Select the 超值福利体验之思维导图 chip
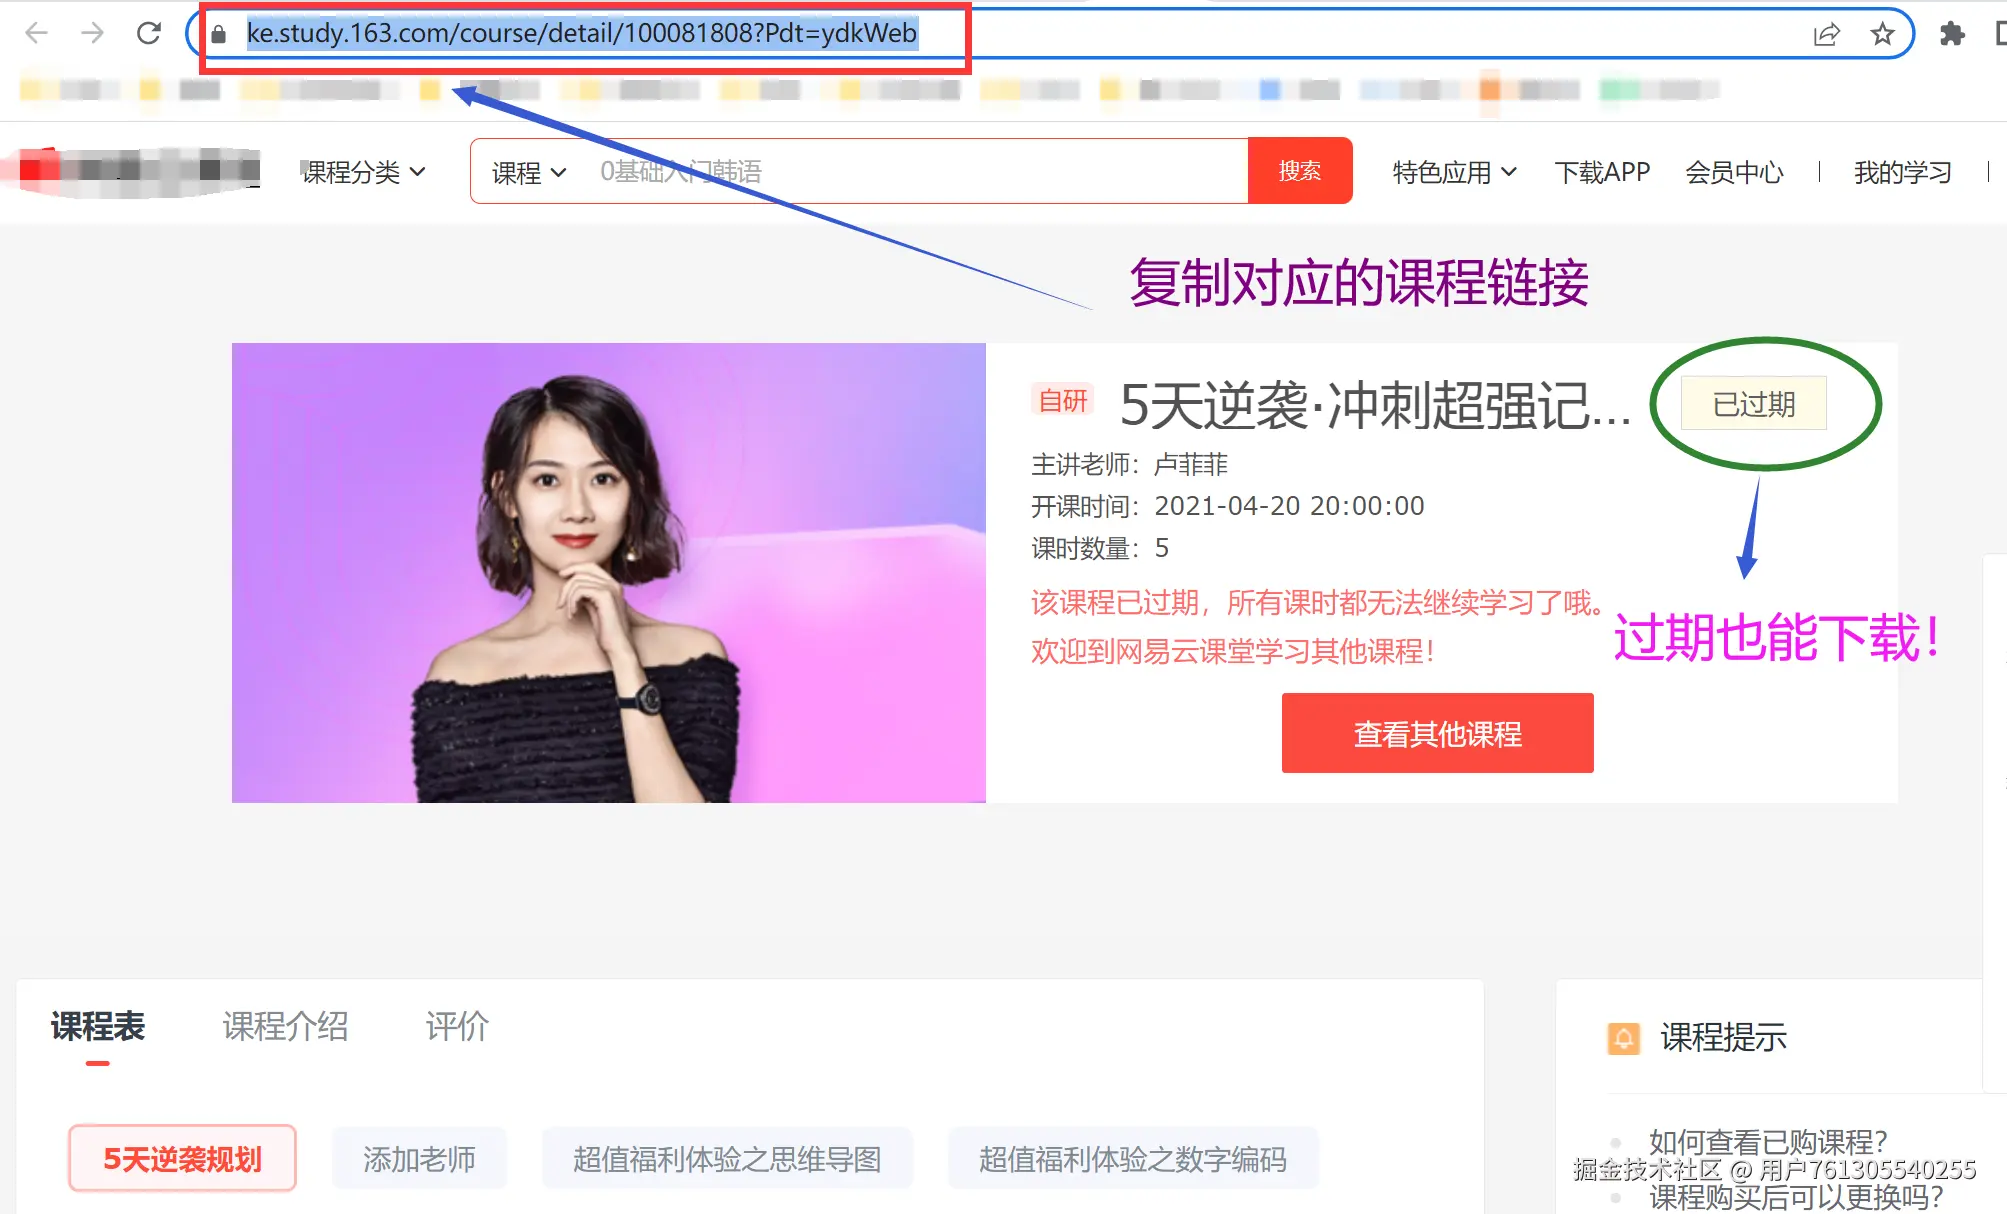 tap(727, 1158)
